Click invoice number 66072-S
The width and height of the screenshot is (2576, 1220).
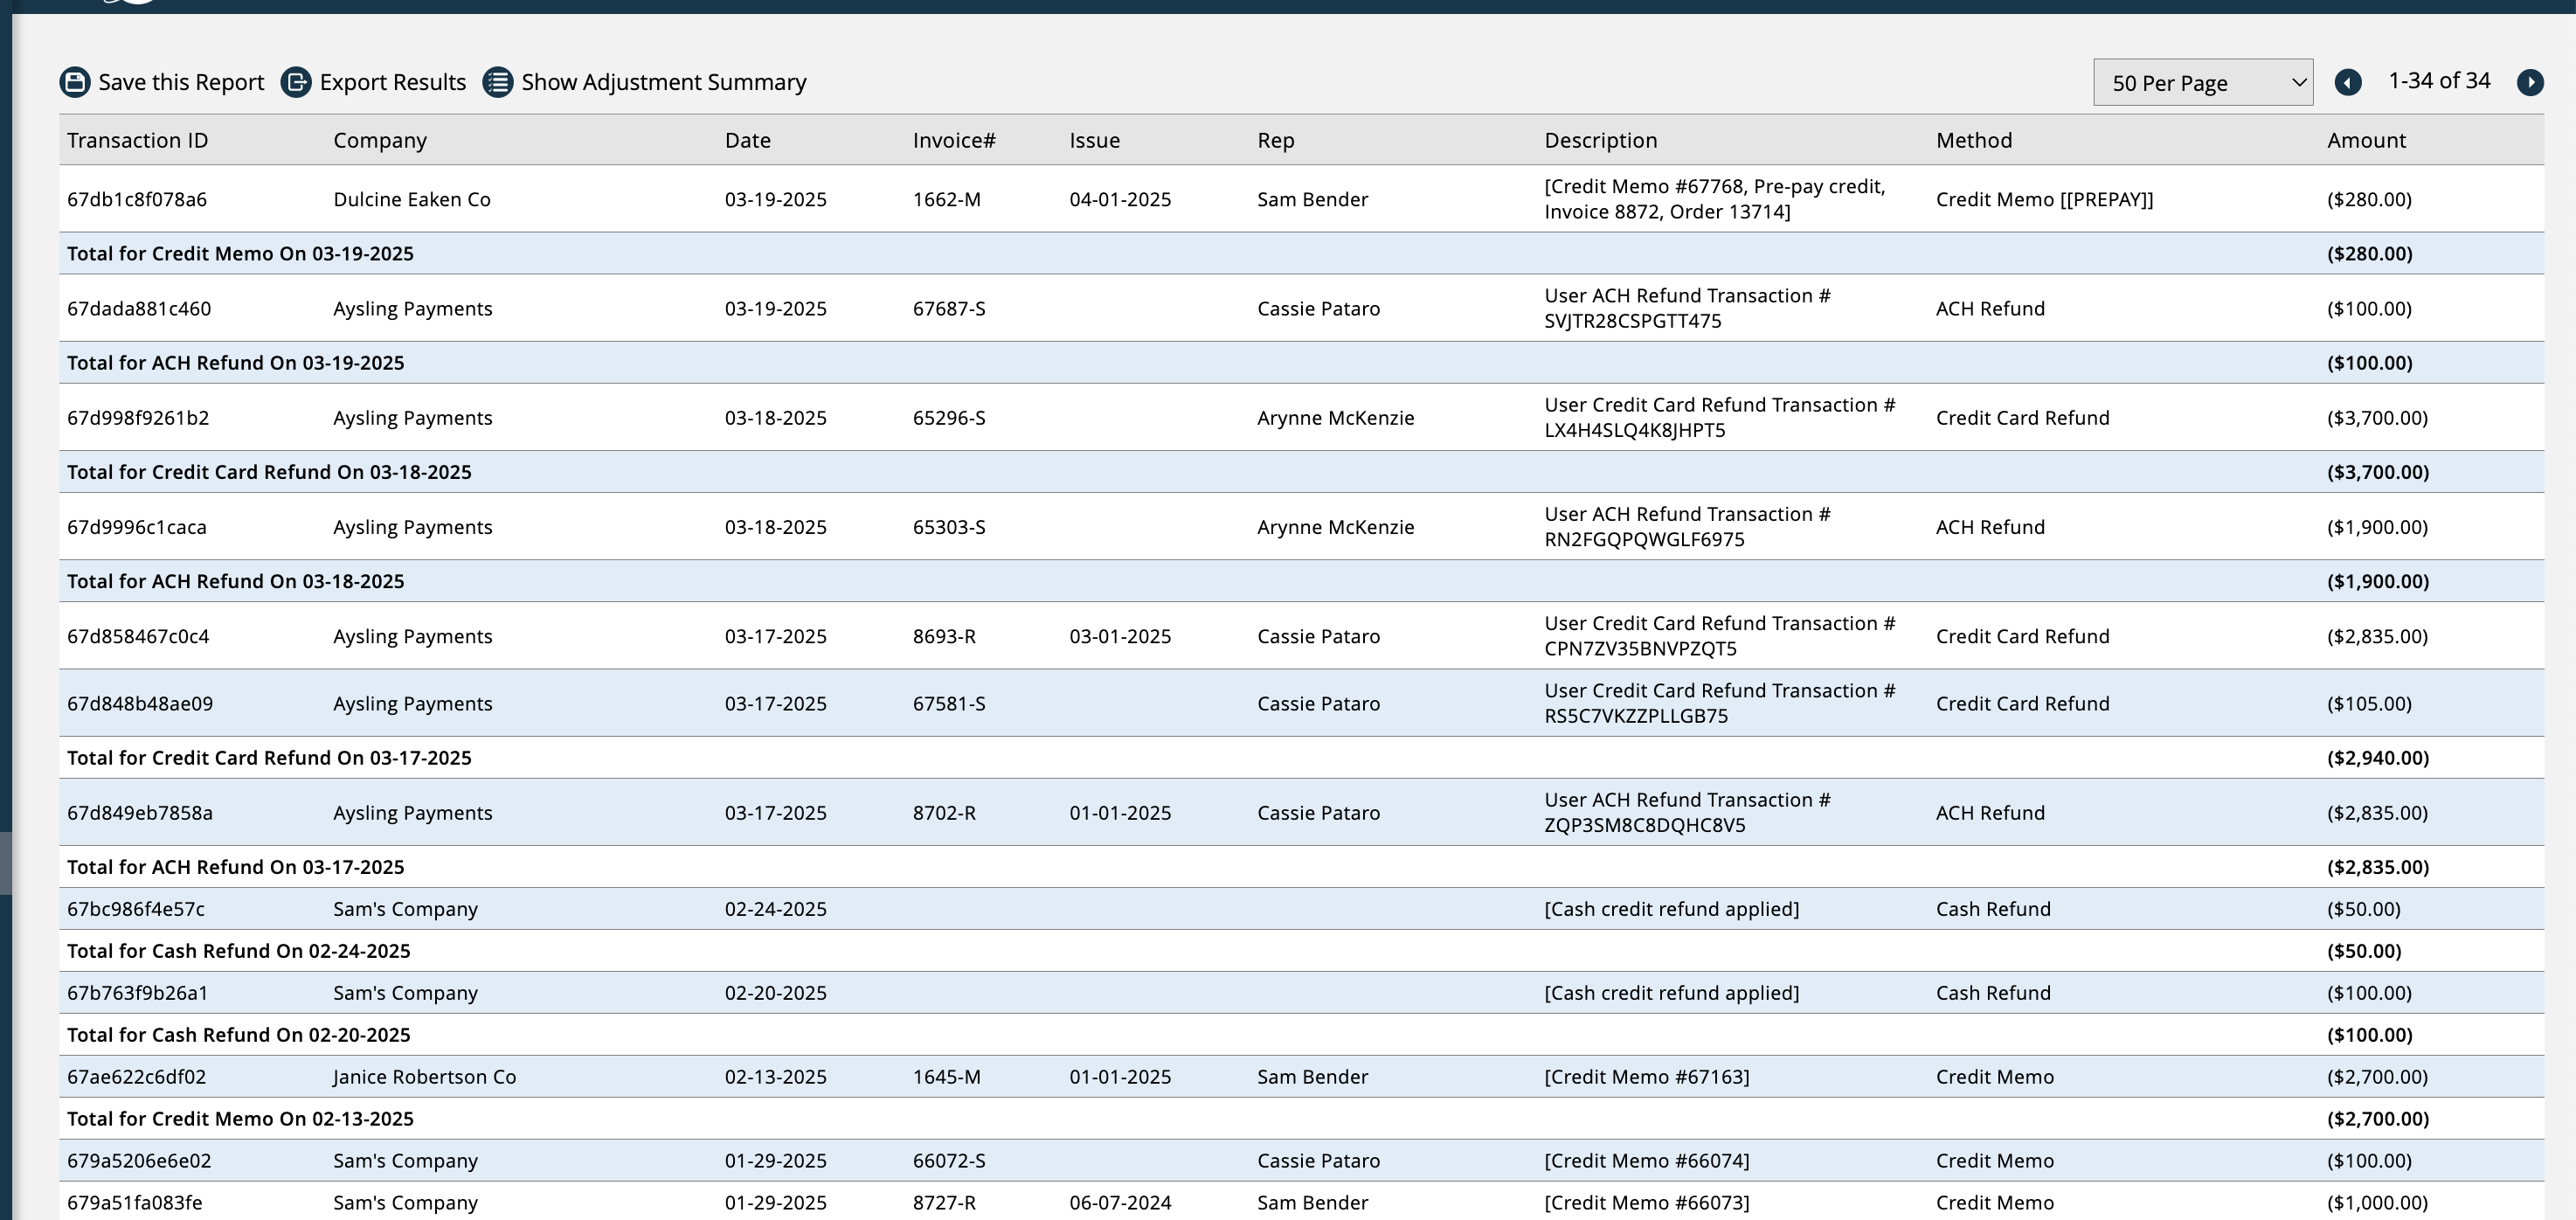point(949,1160)
